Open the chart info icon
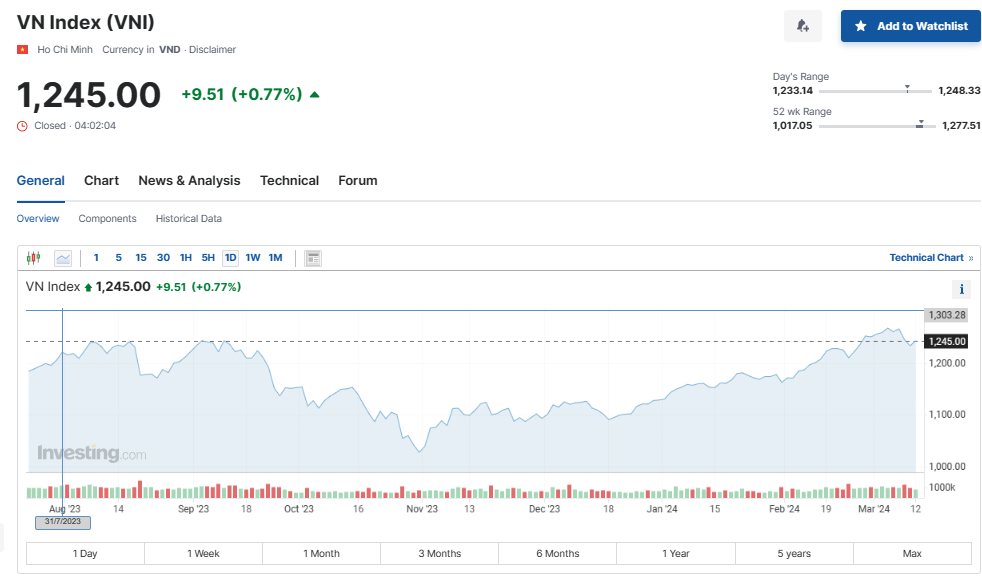 962,289
